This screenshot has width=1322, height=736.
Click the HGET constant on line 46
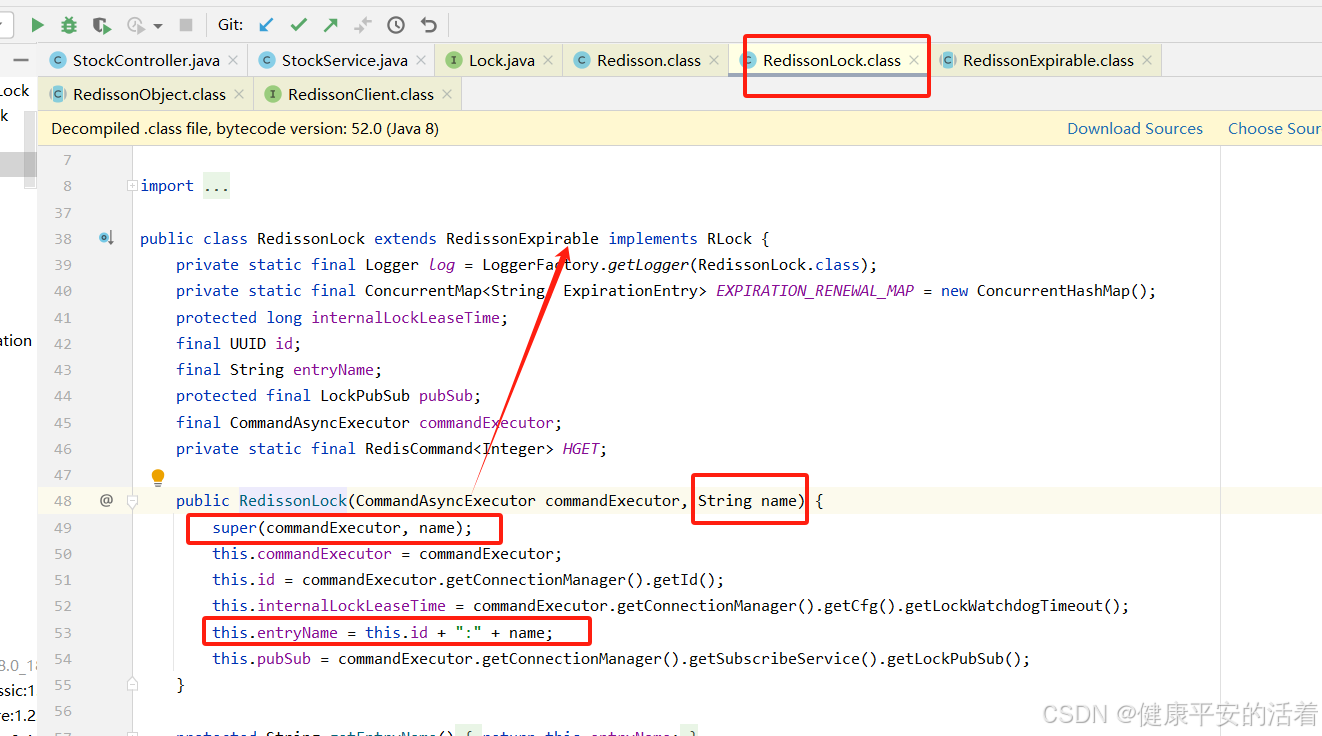tap(580, 448)
